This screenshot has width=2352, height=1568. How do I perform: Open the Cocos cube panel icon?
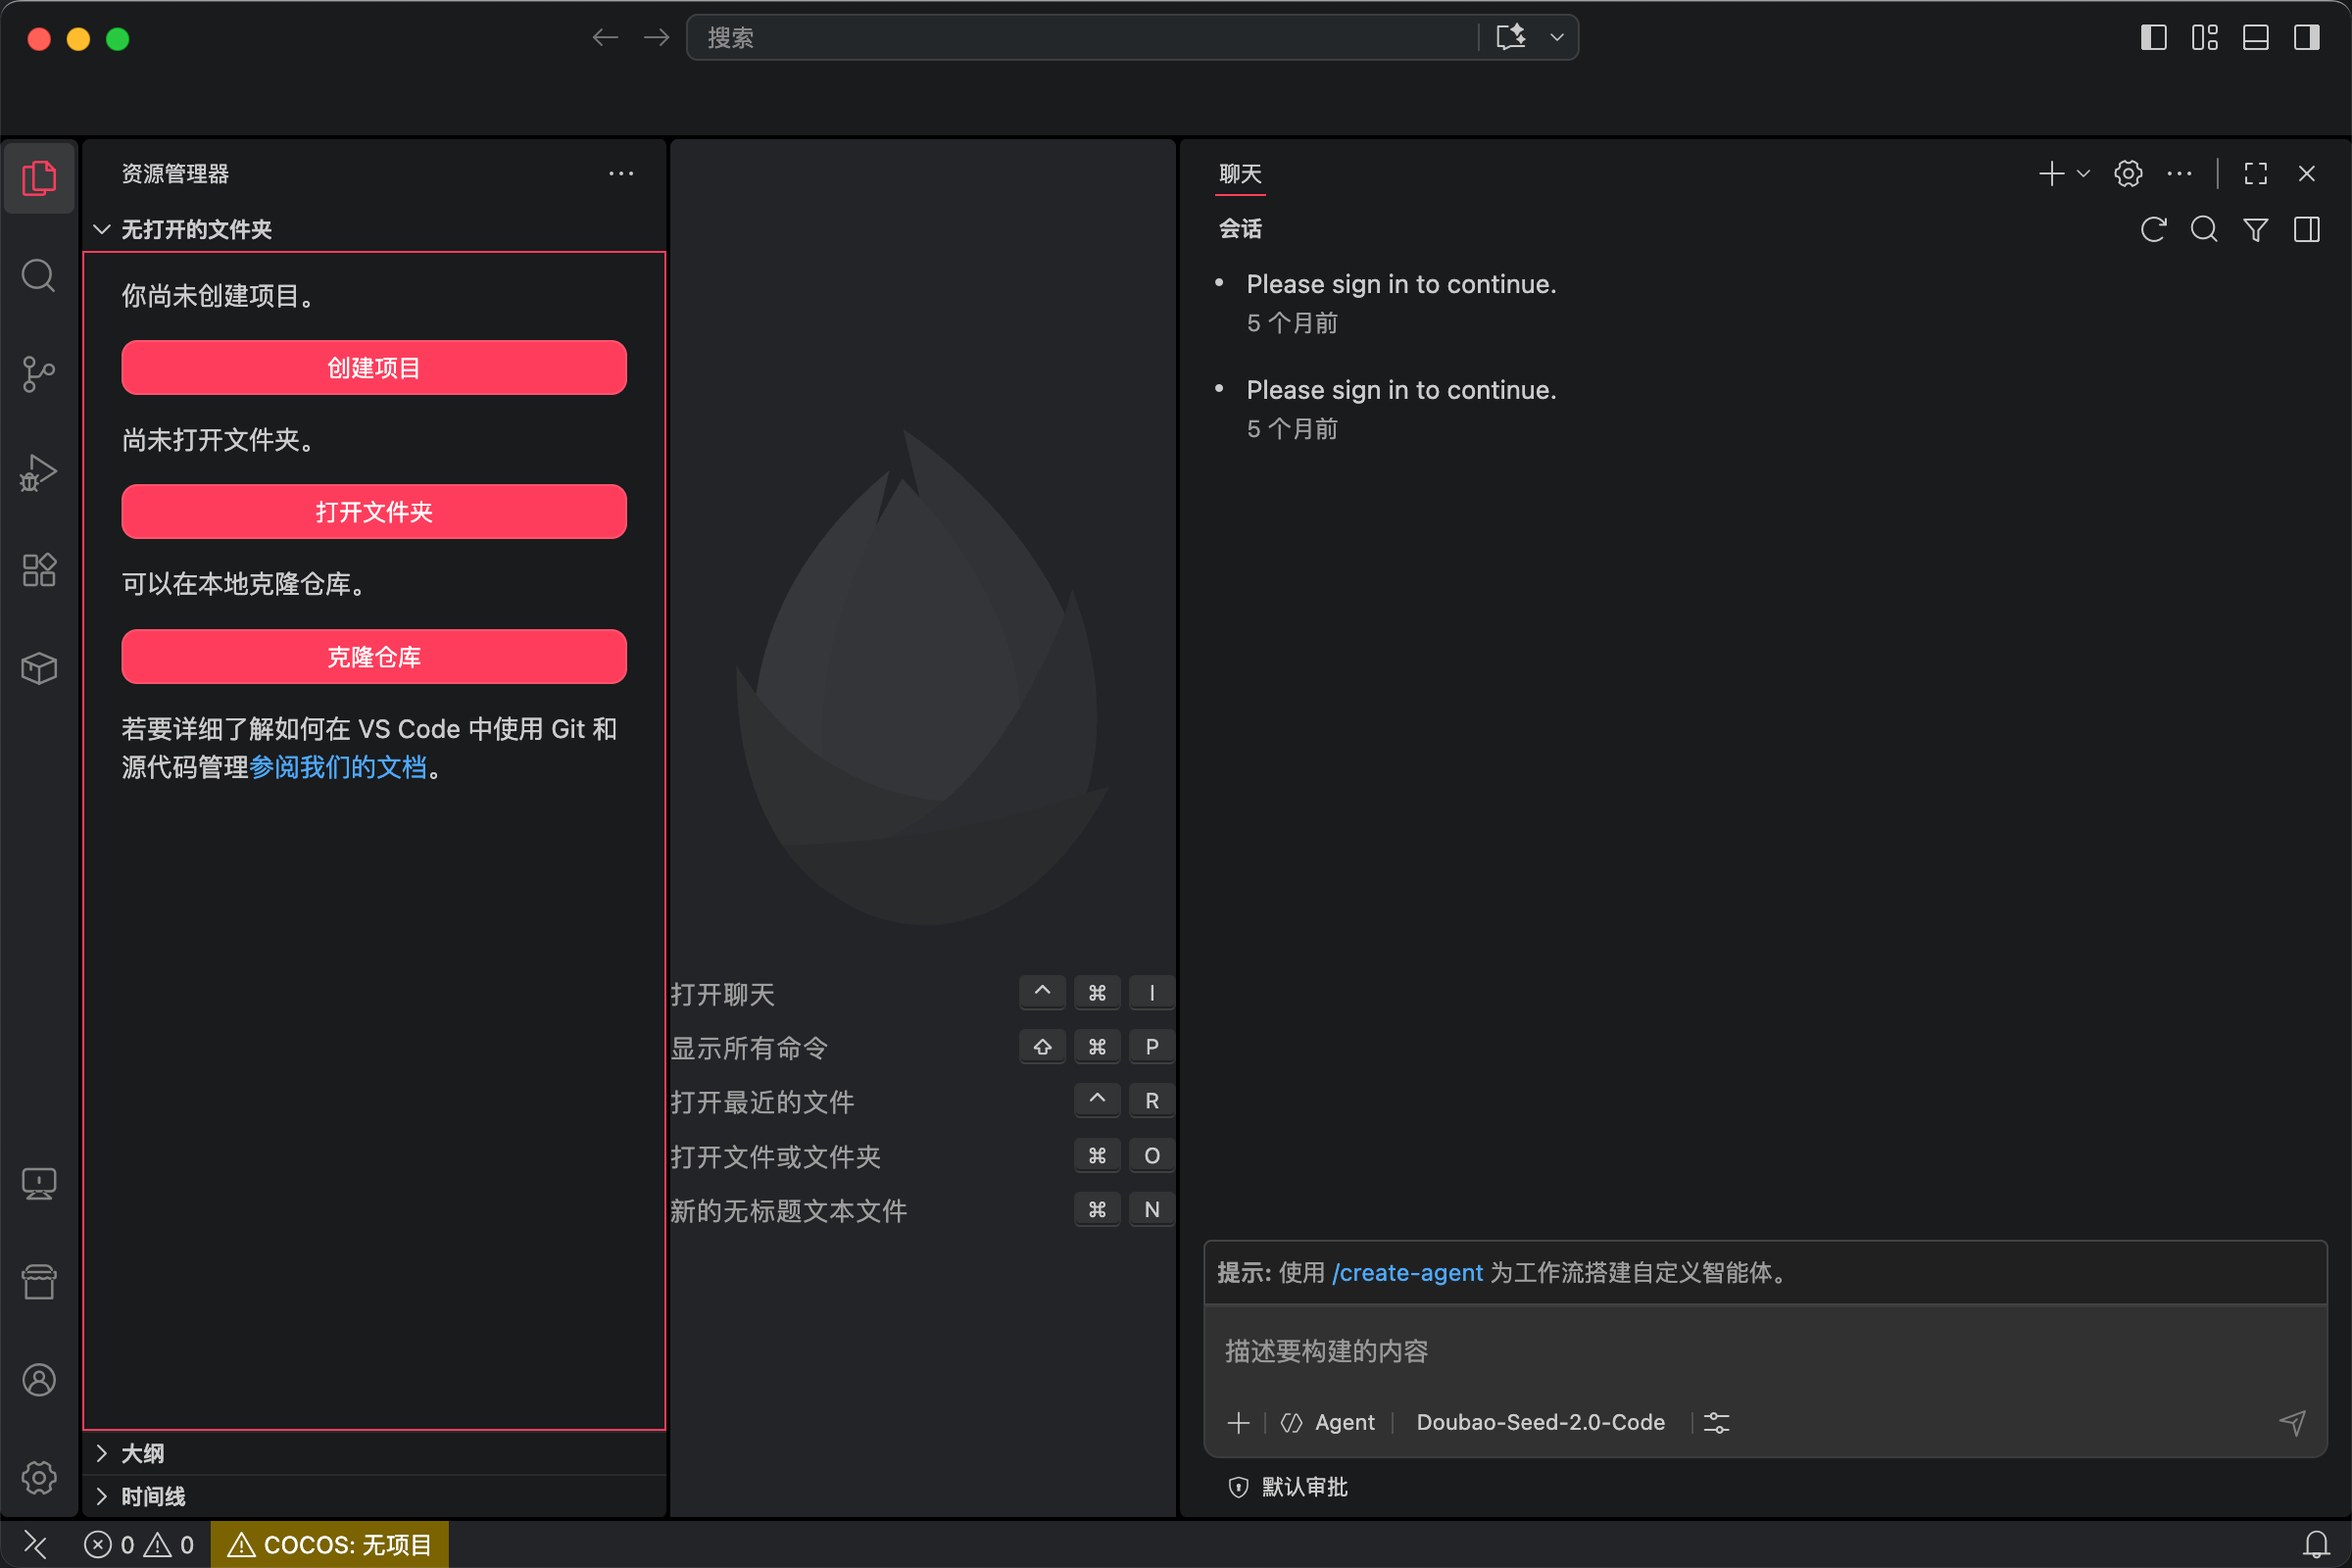click(38, 668)
